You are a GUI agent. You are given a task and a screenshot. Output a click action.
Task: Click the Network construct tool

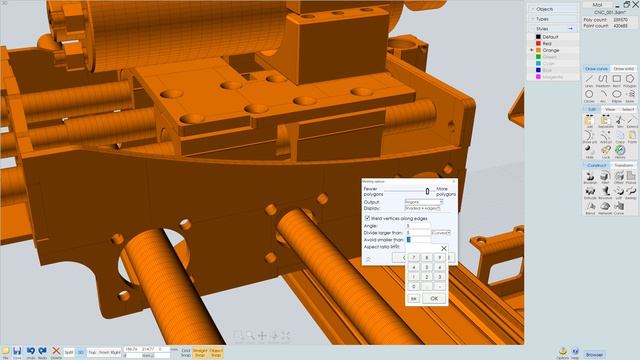[x=605, y=208]
